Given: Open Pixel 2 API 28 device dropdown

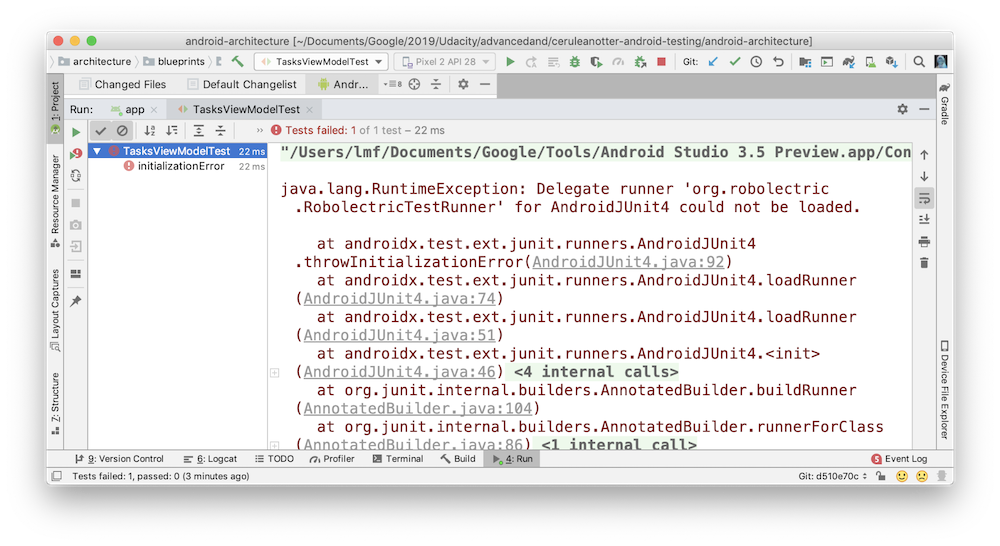Looking at the screenshot, I should tap(445, 62).
